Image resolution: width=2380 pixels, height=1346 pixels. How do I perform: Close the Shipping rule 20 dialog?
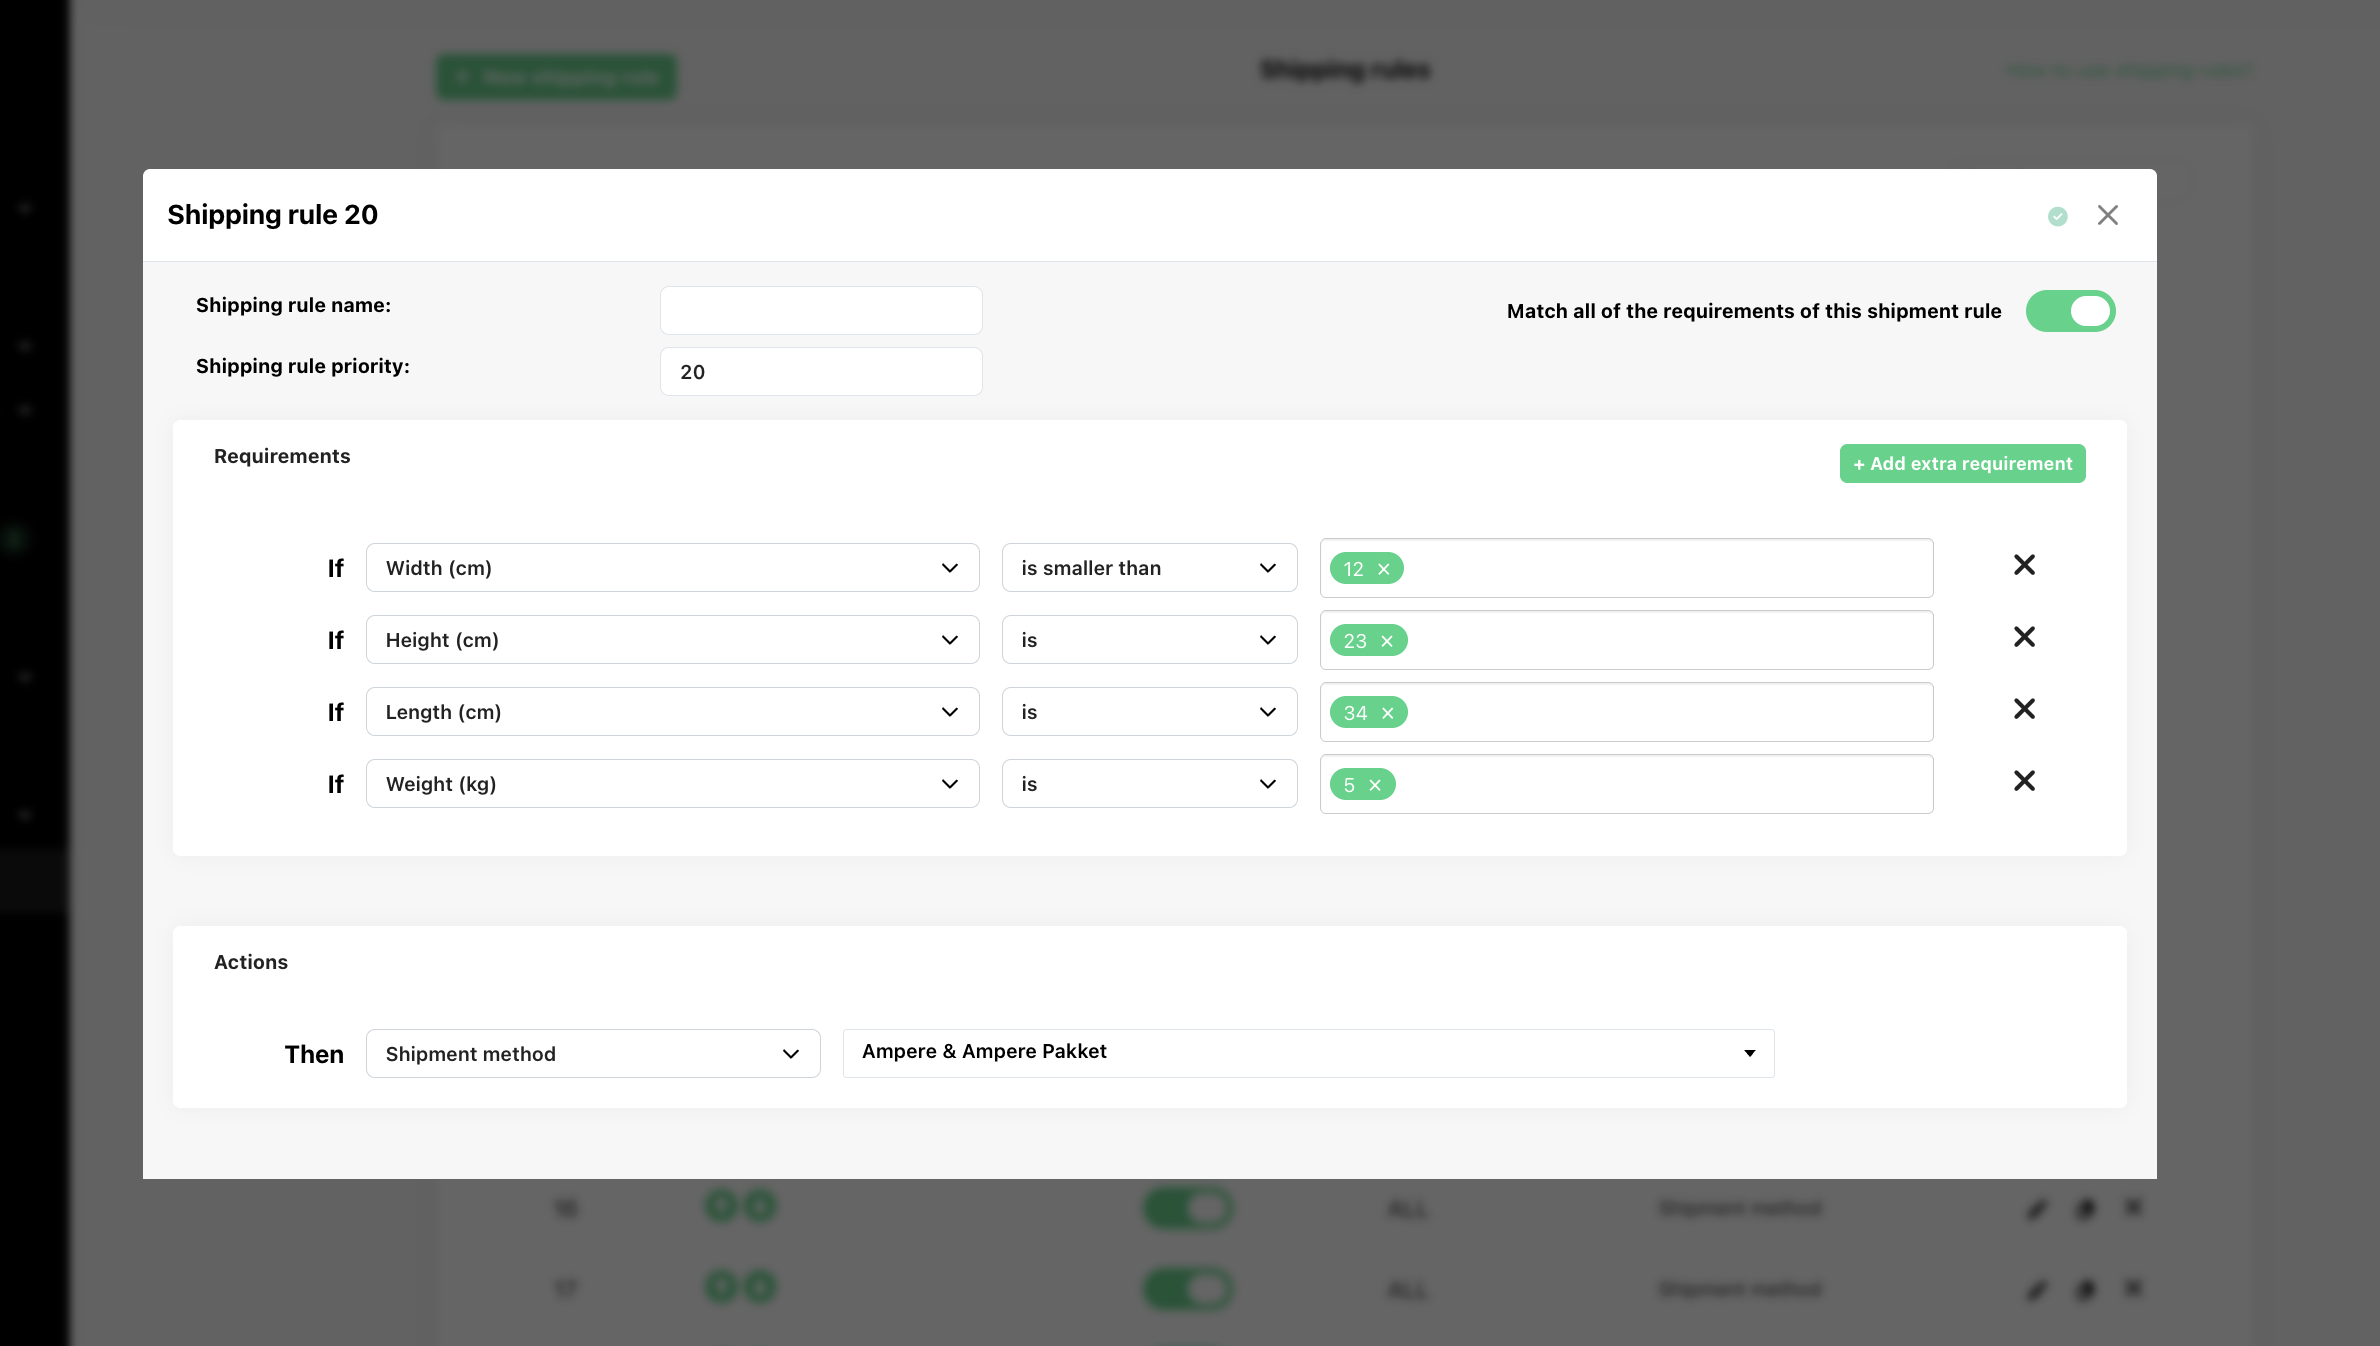(x=2107, y=215)
